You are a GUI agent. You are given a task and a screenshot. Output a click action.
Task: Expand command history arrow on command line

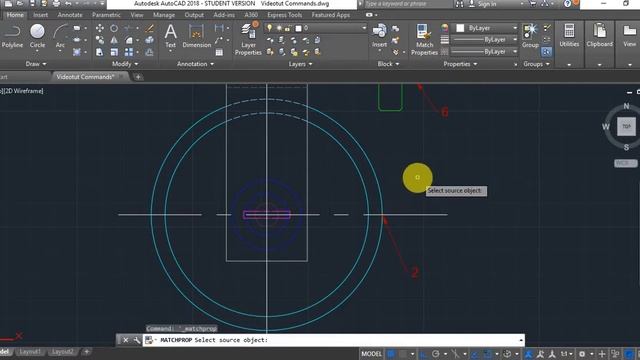click(521, 340)
